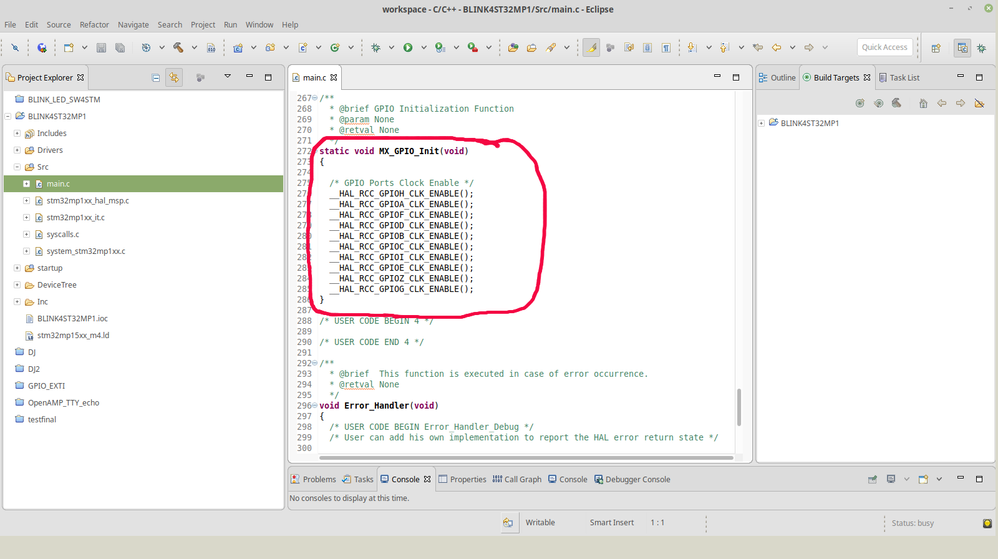
Task: Click the Open Task folder icon
Action: [531, 47]
